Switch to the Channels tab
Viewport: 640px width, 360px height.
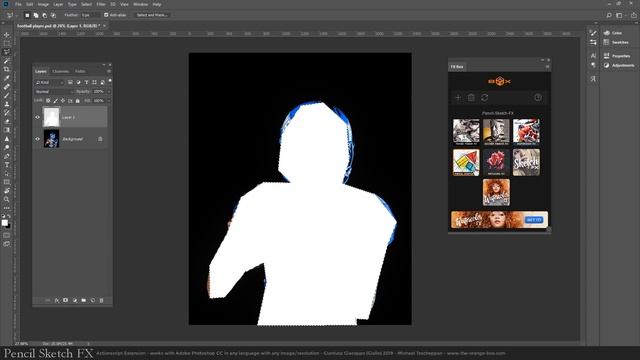tap(61, 71)
